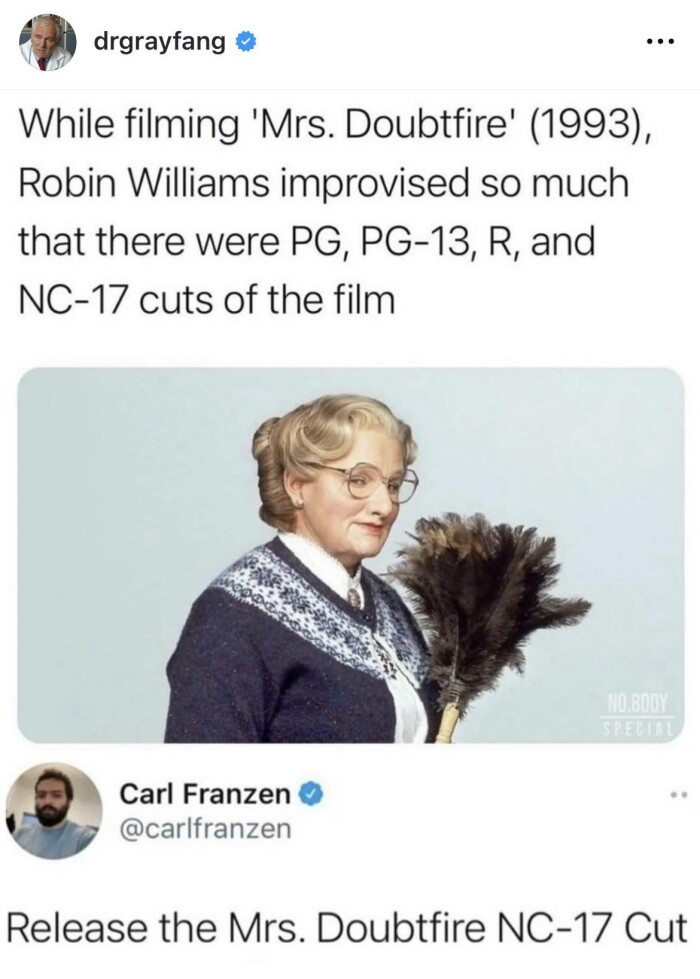The height and width of the screenshot is (979, 700).
Task: Click the words 'Robin Williams improvised' in the headline
Action: click(244, 182)
